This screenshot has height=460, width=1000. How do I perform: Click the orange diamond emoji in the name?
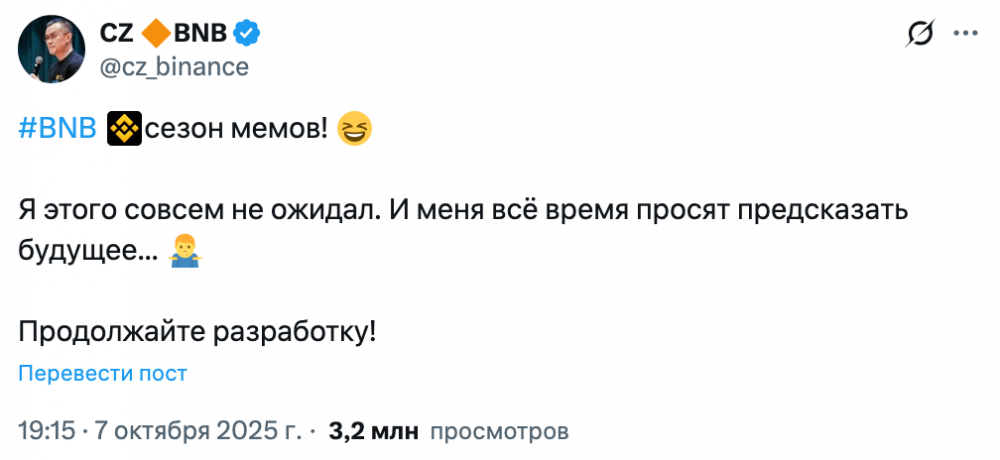(x=155, y=35)
